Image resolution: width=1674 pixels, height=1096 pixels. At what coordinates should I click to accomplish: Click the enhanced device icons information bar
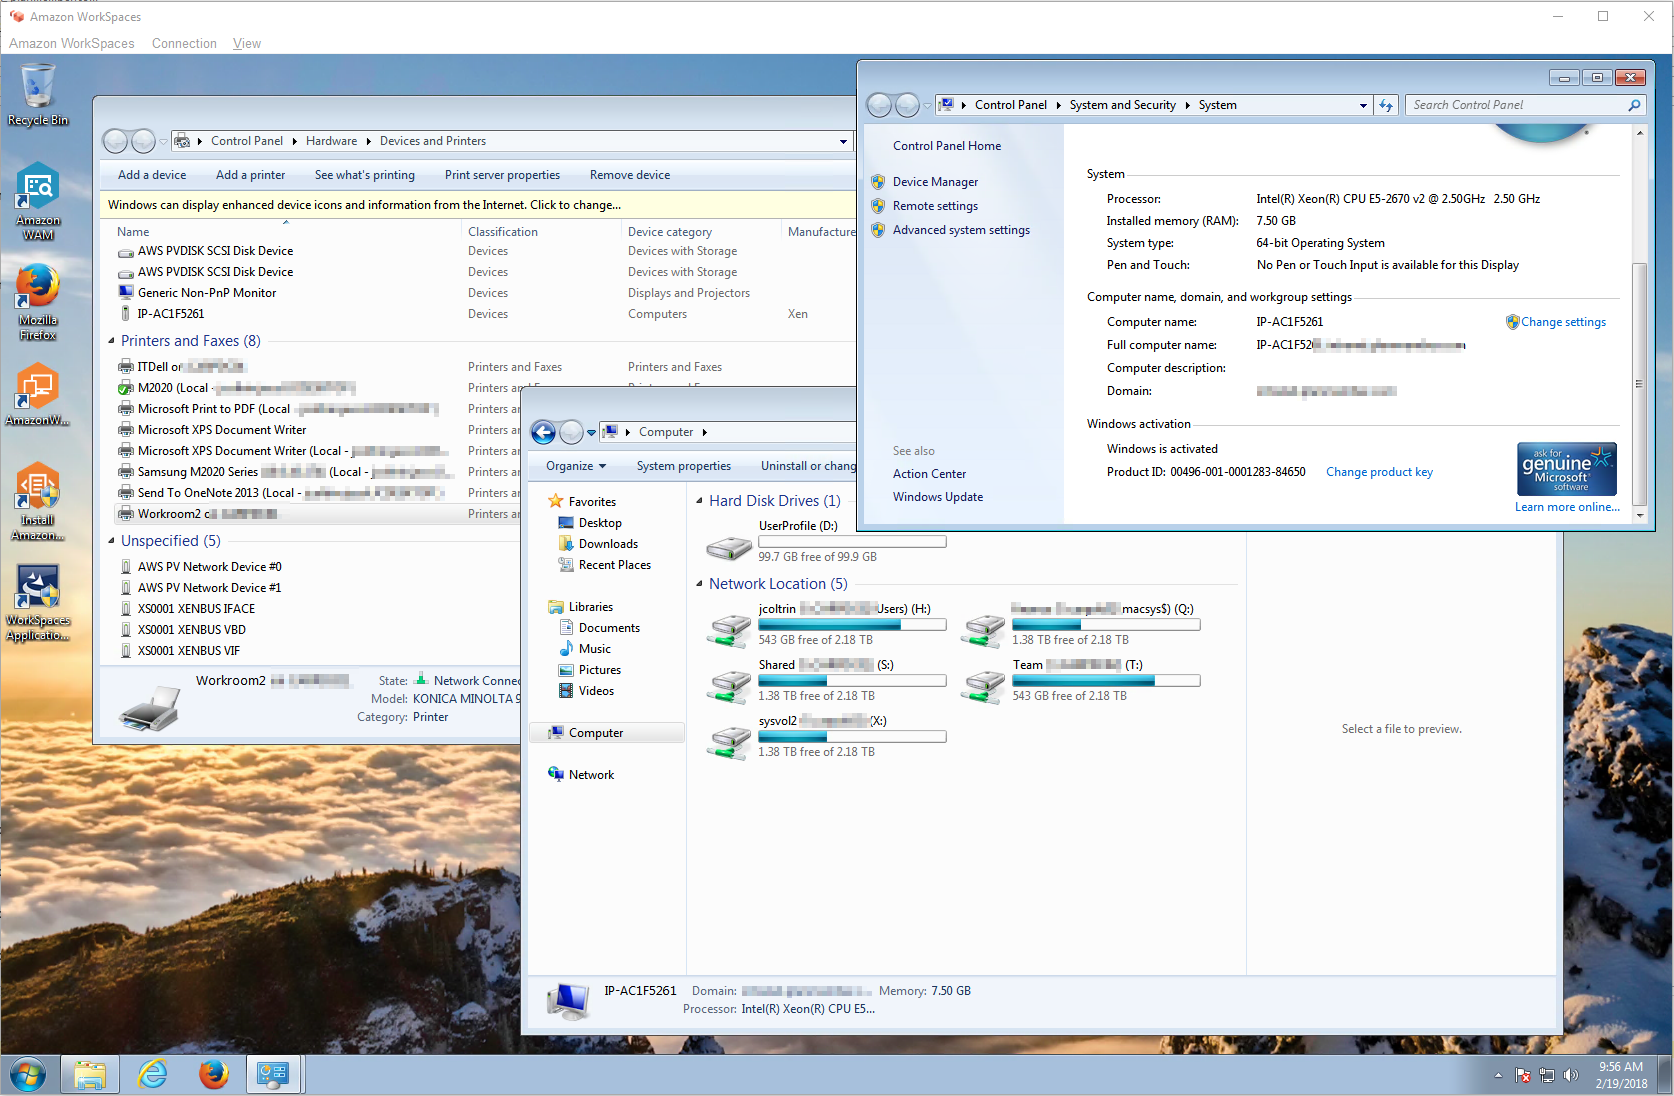[477, 205]
